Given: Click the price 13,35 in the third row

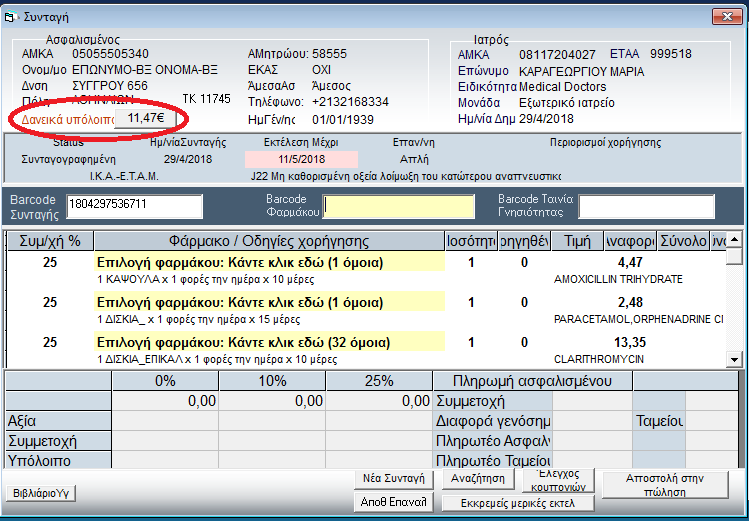Looking at the screenshot, I should (x=630, y=342).
